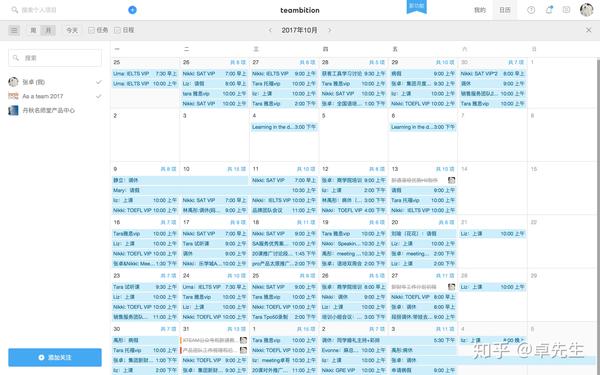
Task: Click the 丹秋名师堂产品中心 project icon
Action: click(13, 110)
